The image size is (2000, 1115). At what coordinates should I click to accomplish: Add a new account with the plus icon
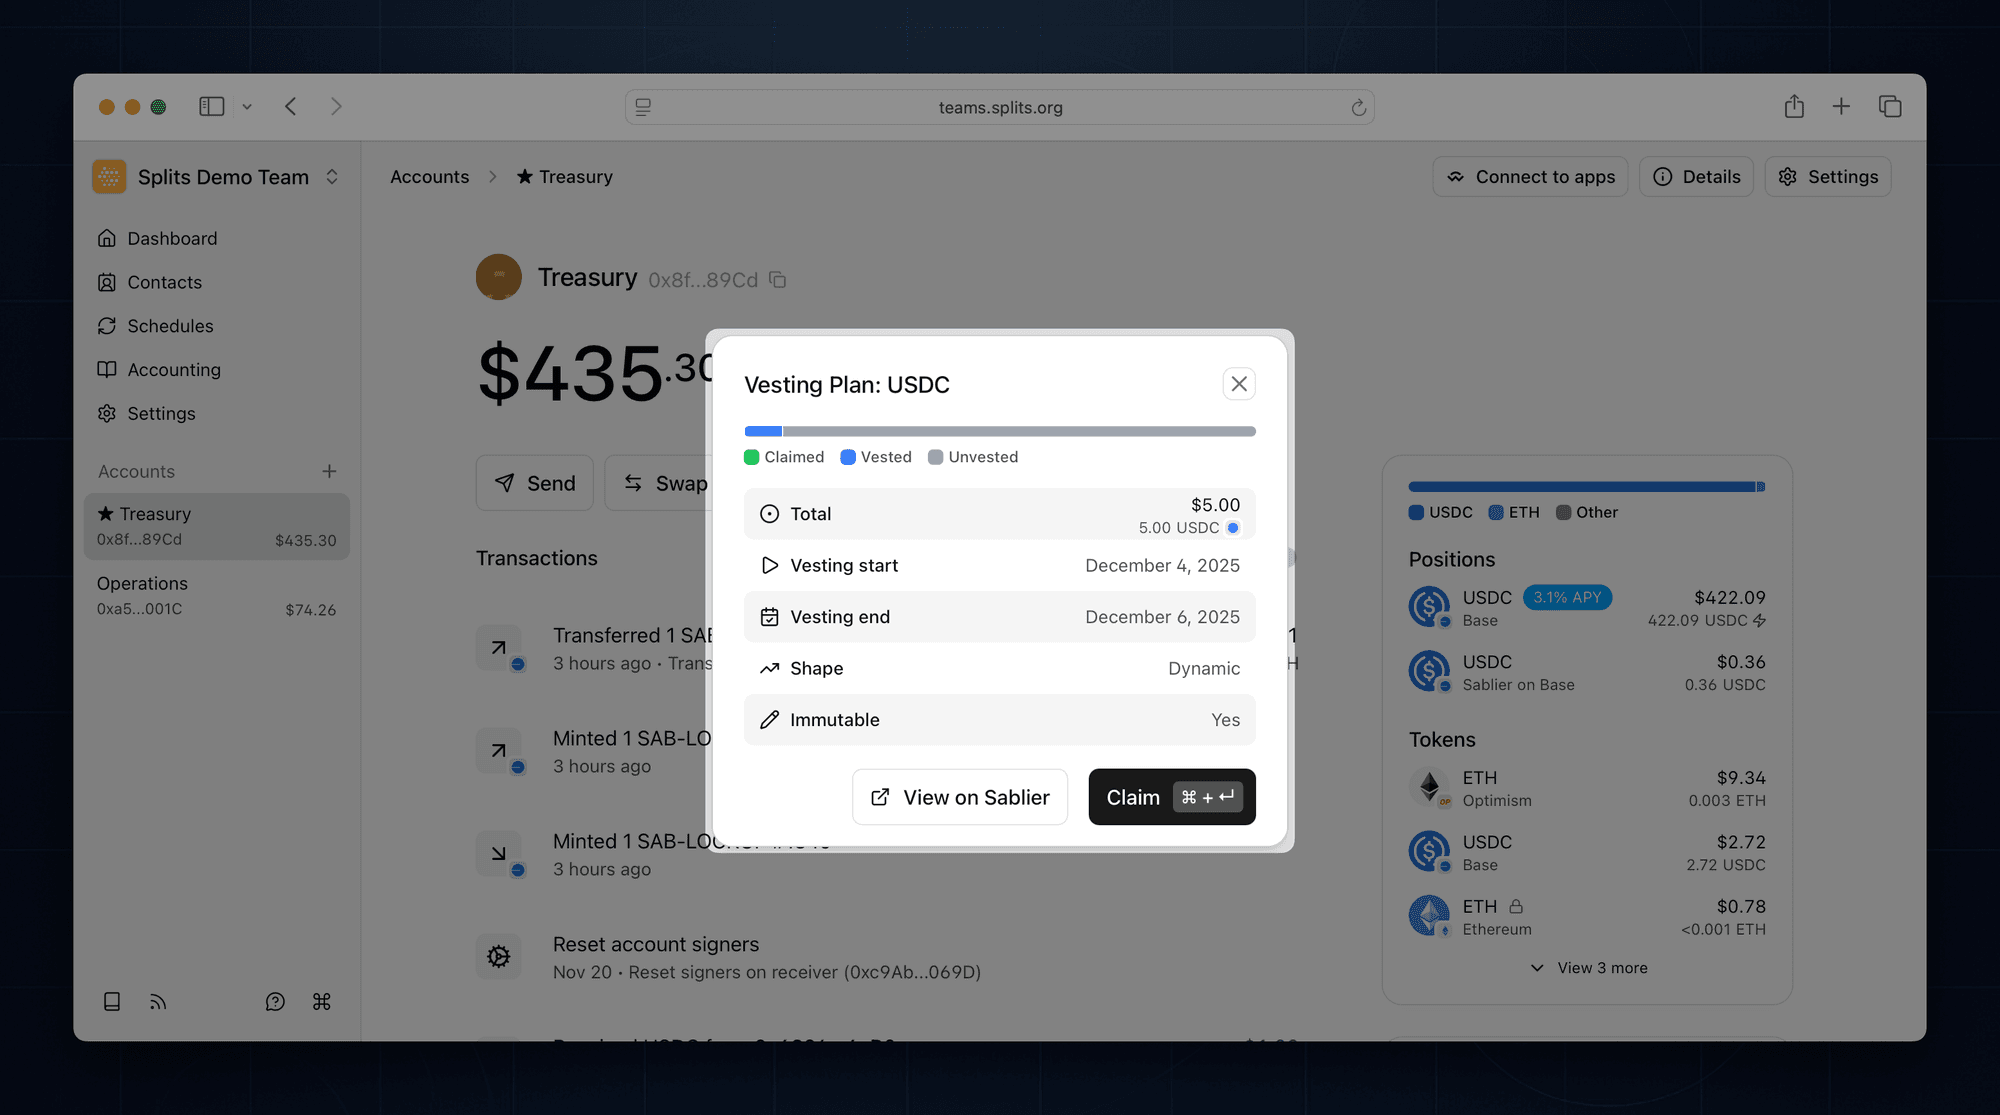click(x=330, y=470)
